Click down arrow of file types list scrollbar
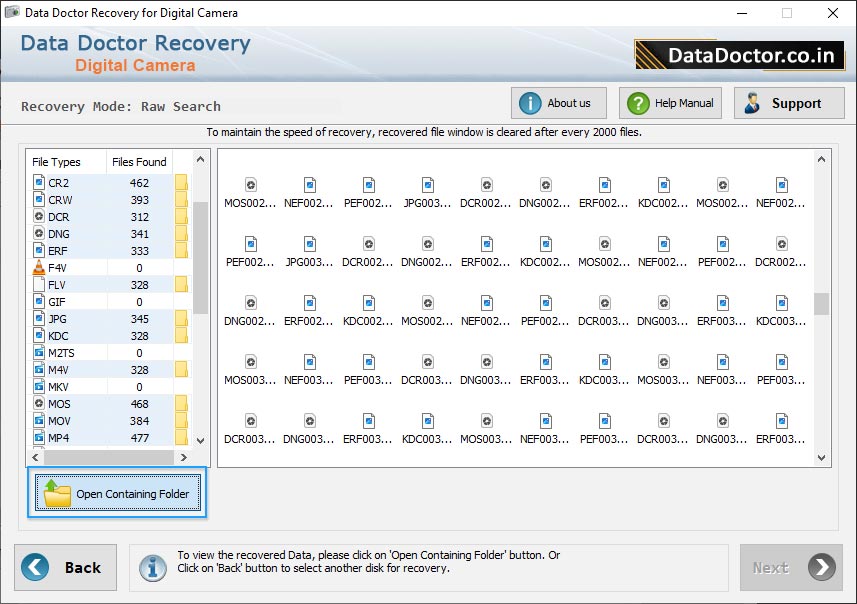 pyautogui.click(x=200, y=439)
